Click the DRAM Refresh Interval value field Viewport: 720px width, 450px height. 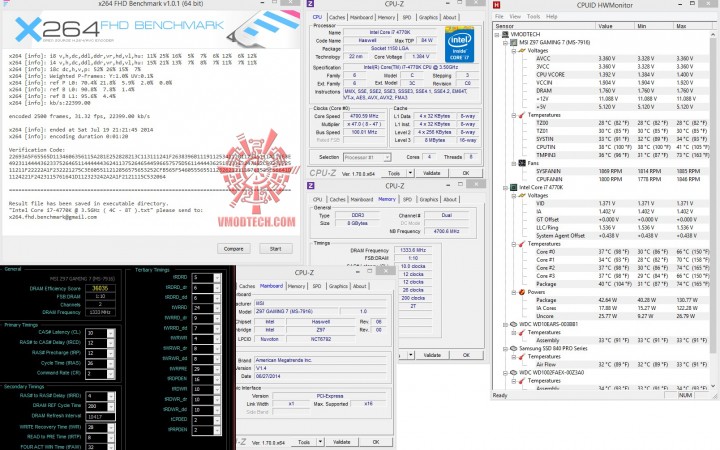[x=101, y=416]
